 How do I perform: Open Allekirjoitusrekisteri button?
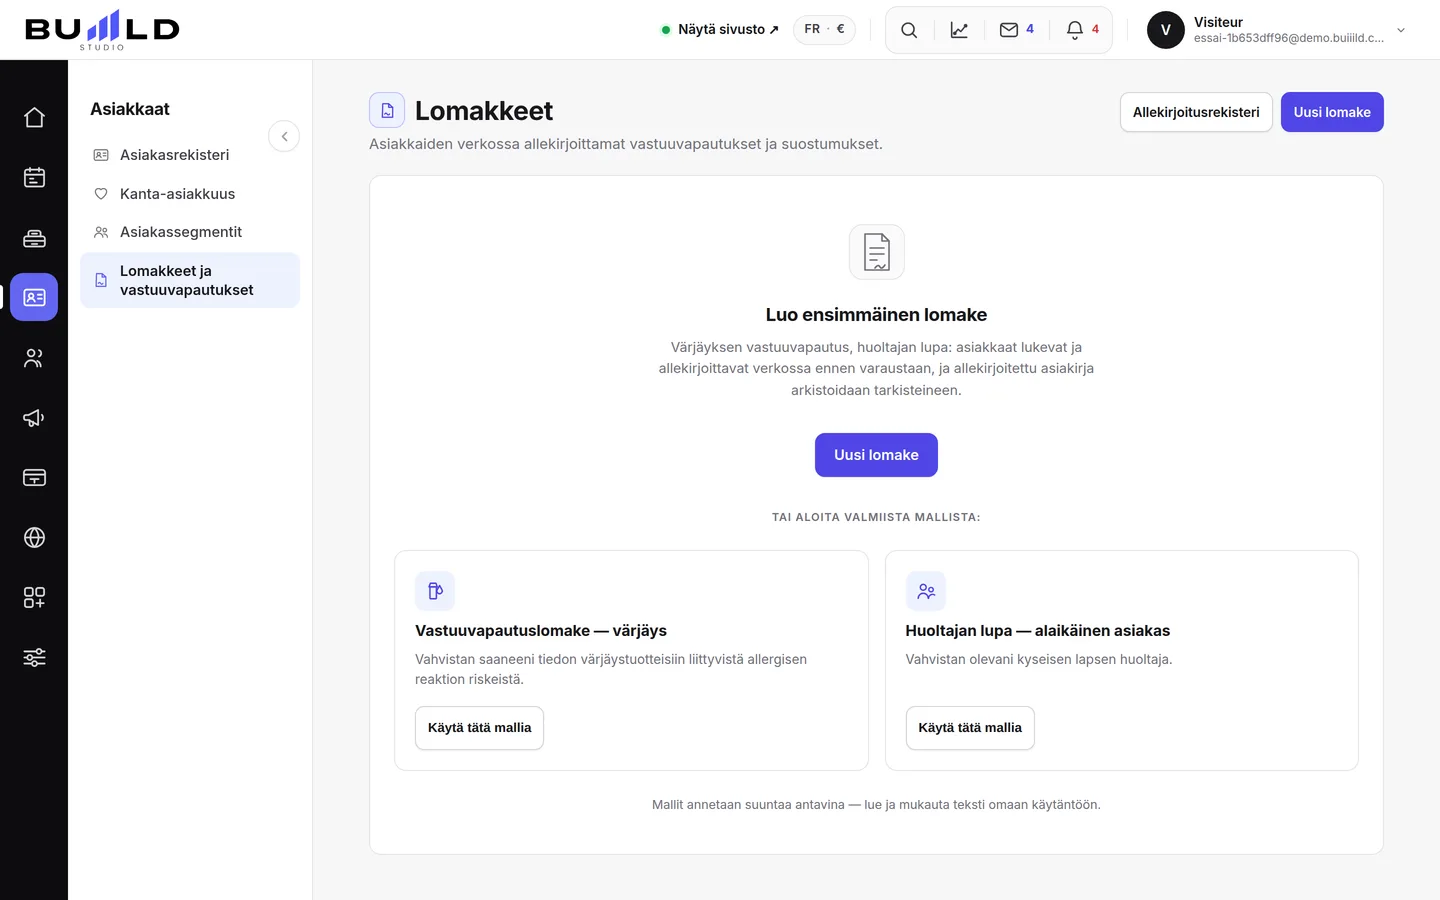(x=1196, y=112)
